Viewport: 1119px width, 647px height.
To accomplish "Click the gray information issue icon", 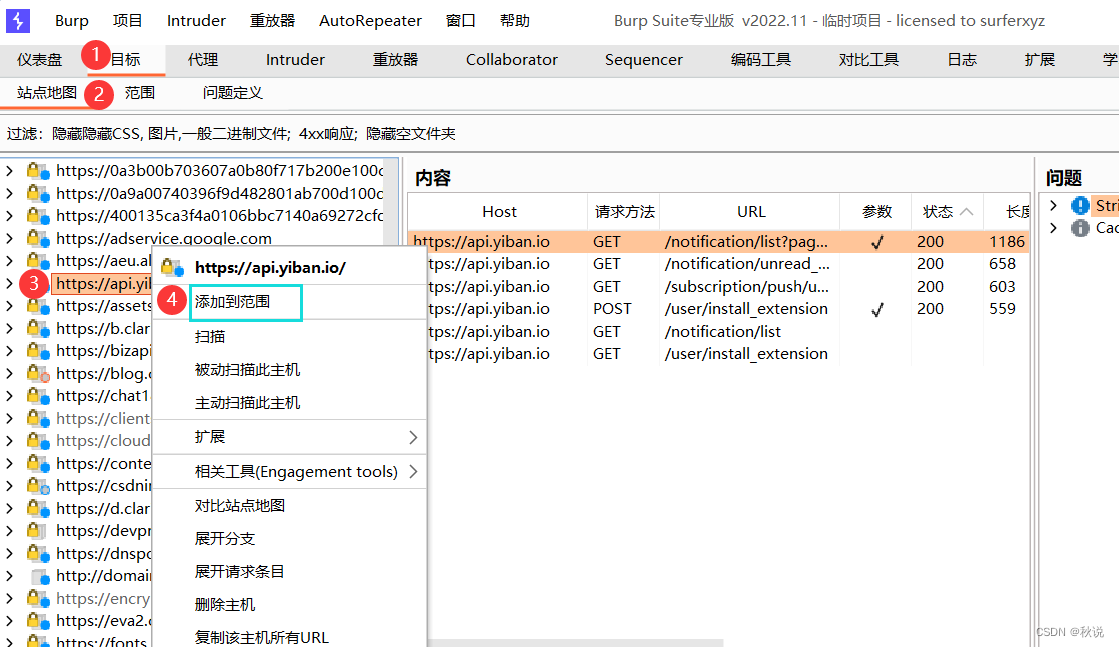I will tap(1080, 228).
